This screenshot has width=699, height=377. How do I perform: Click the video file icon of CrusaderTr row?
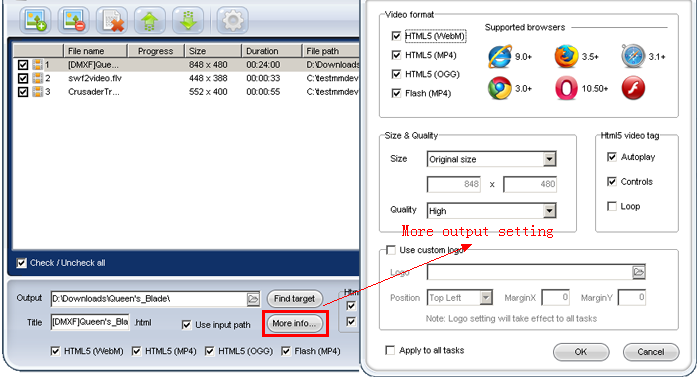(37, 92)
